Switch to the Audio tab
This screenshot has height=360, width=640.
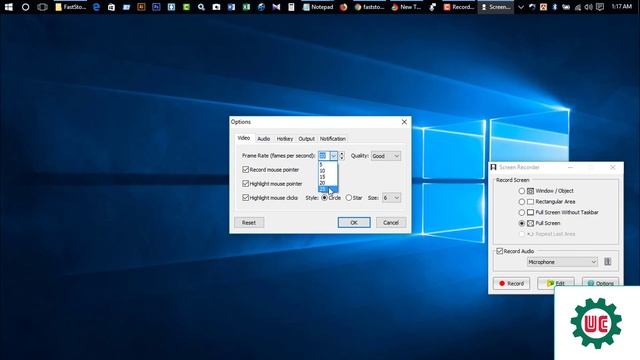(x=264, y=139)
